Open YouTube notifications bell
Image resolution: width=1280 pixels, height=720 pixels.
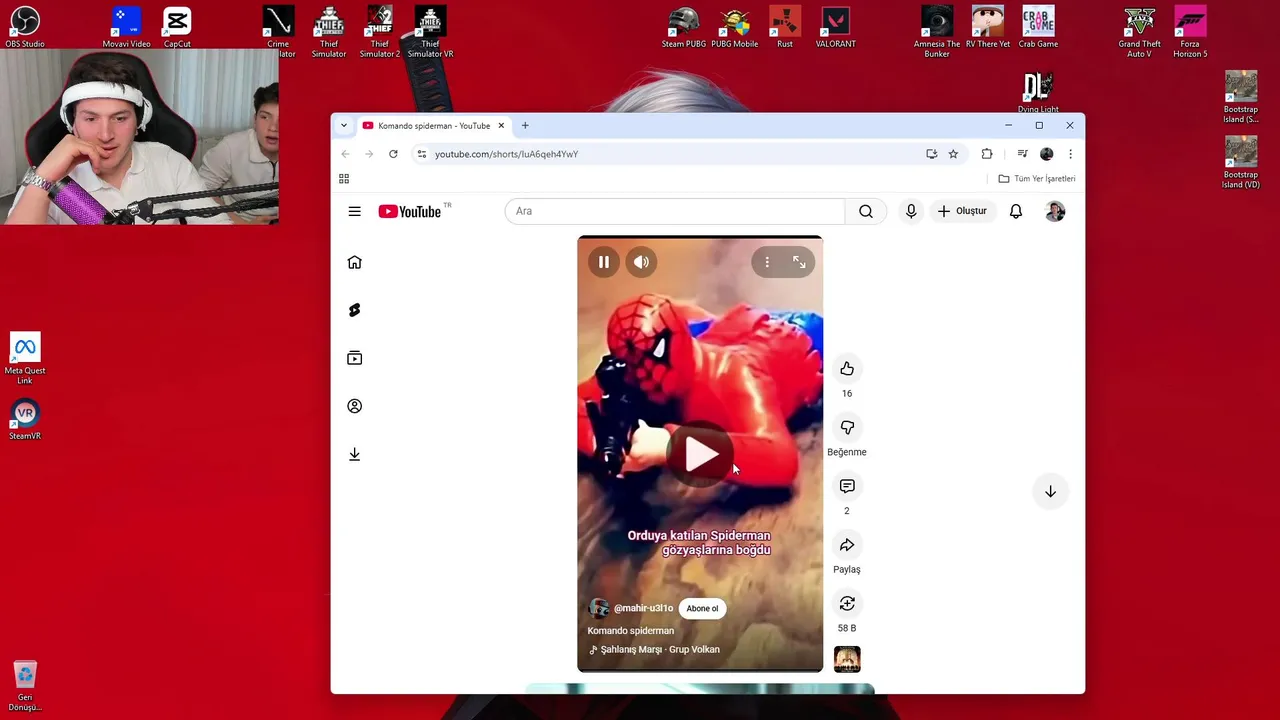pyautogui.click(x=1016, y=211)
